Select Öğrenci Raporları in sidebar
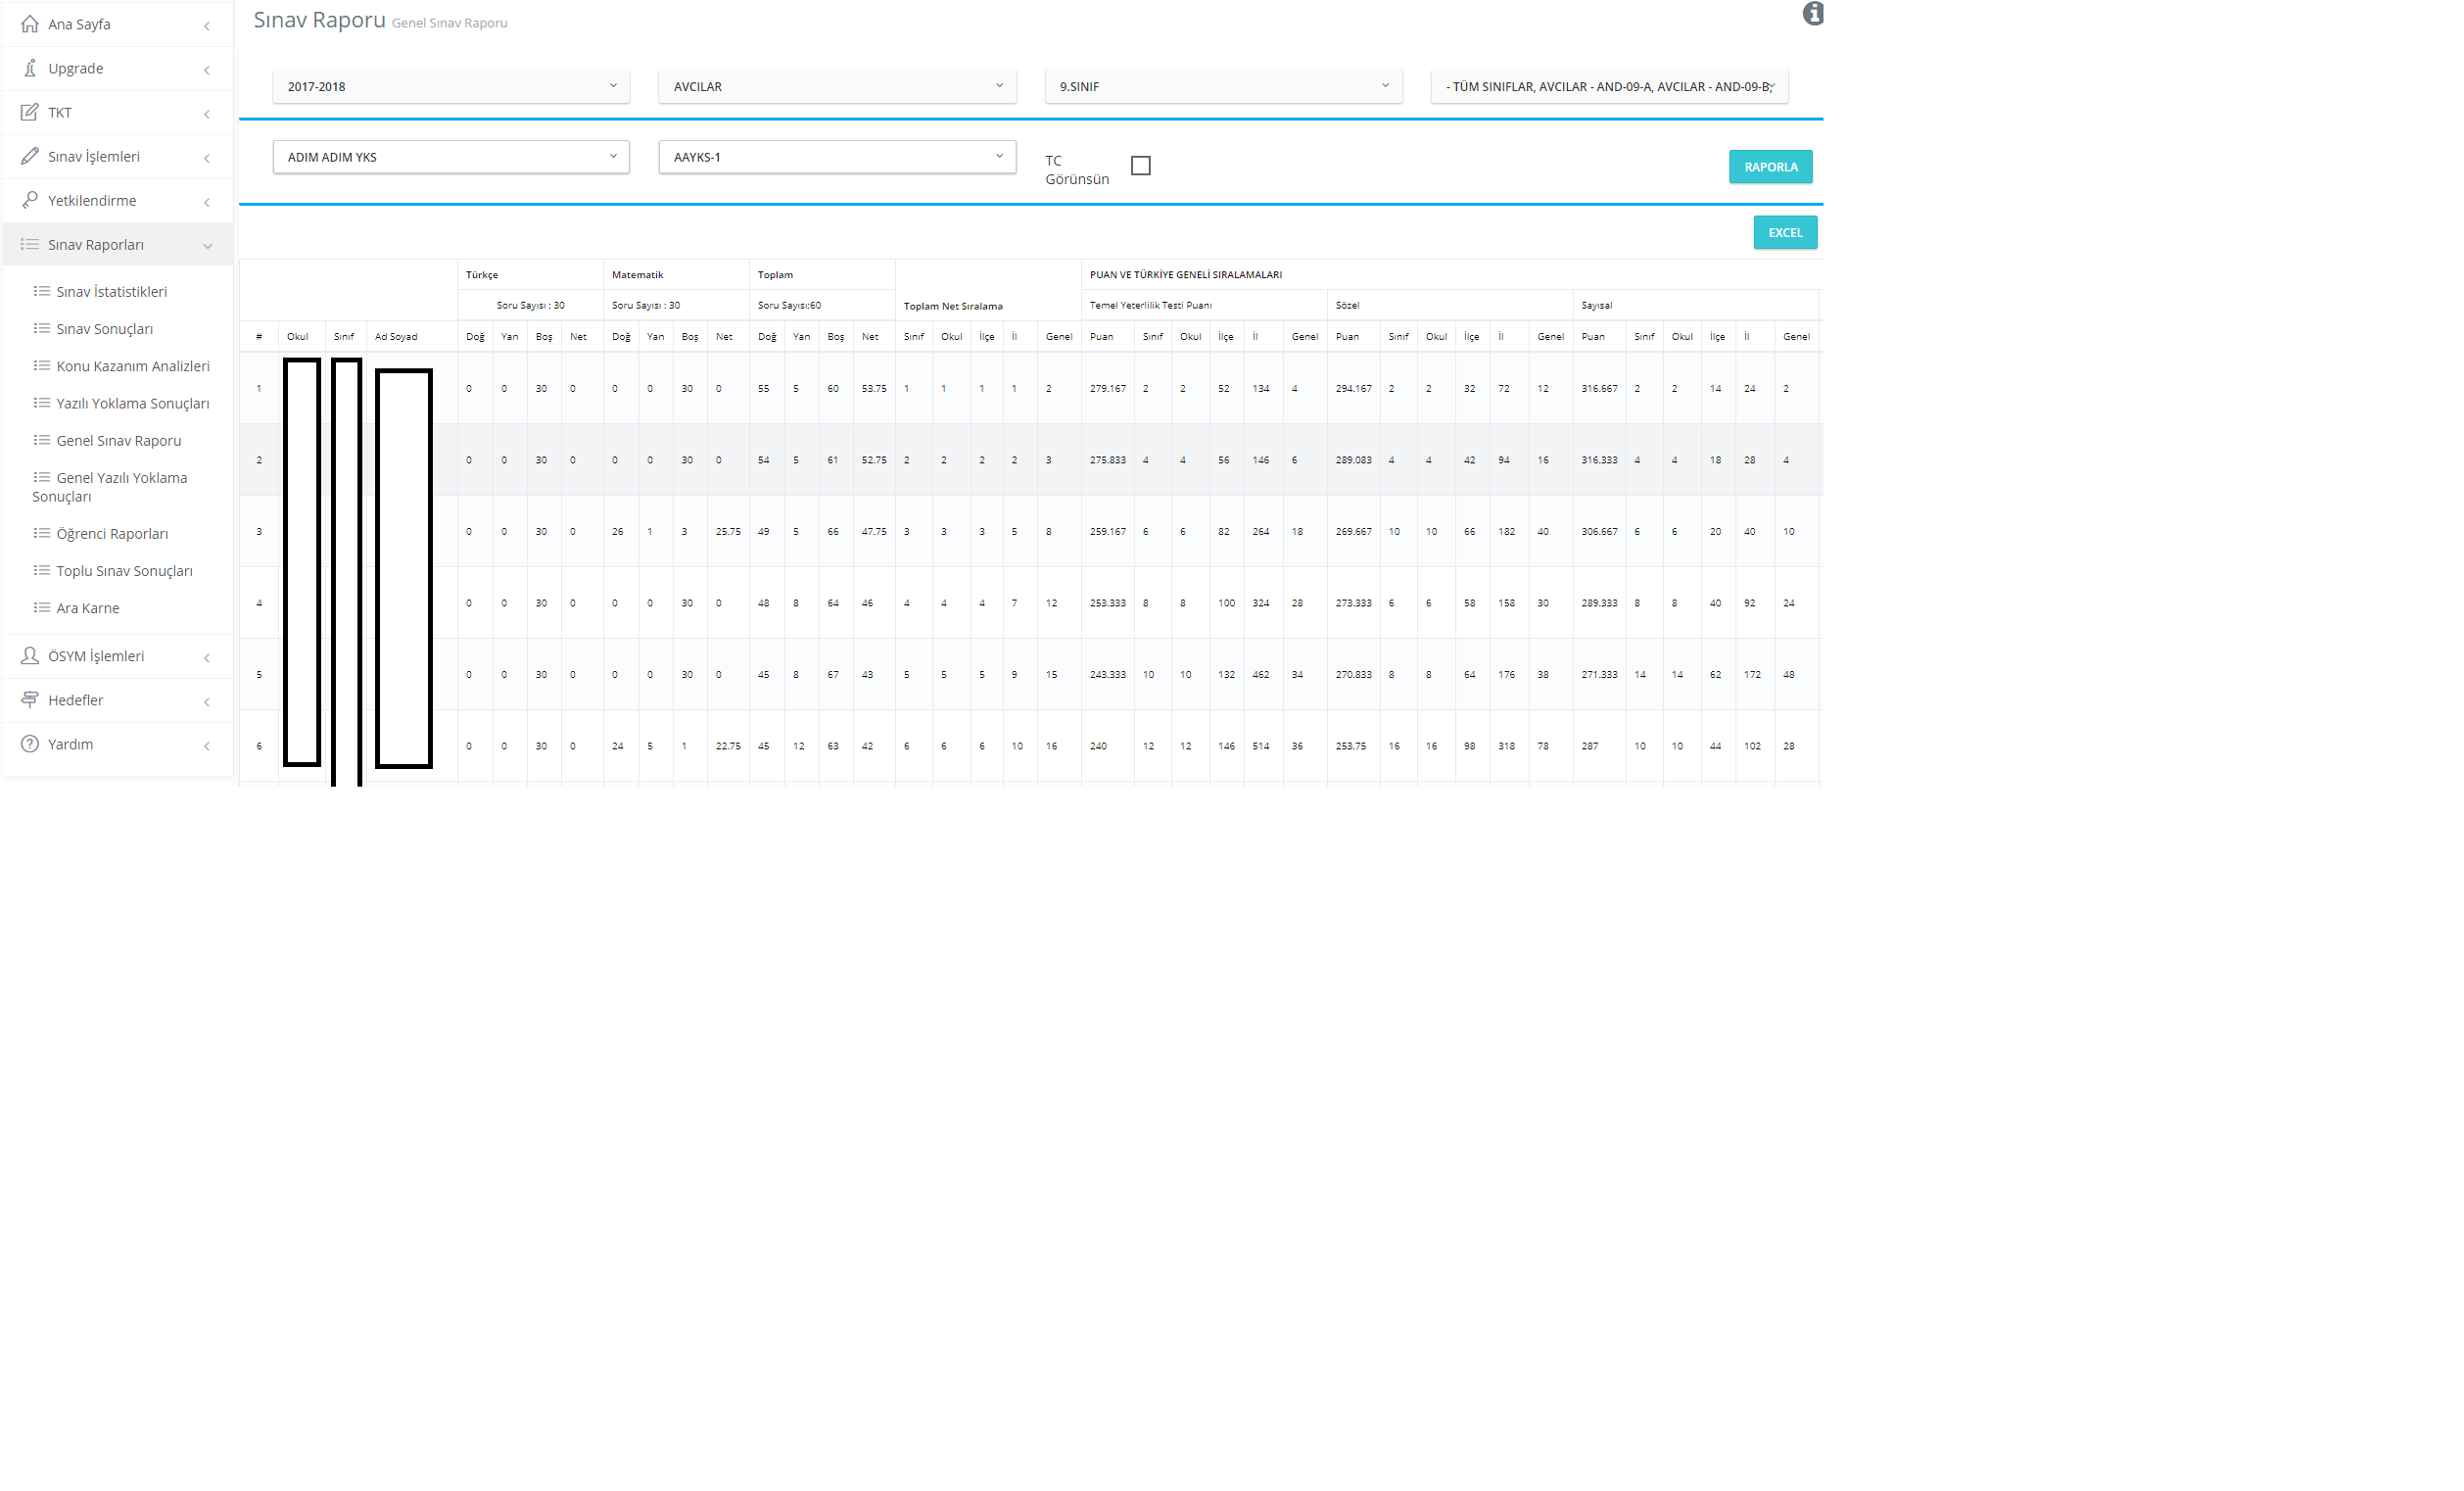The height and width of the screenshot is (1491, 2464). tap(112, 534)
